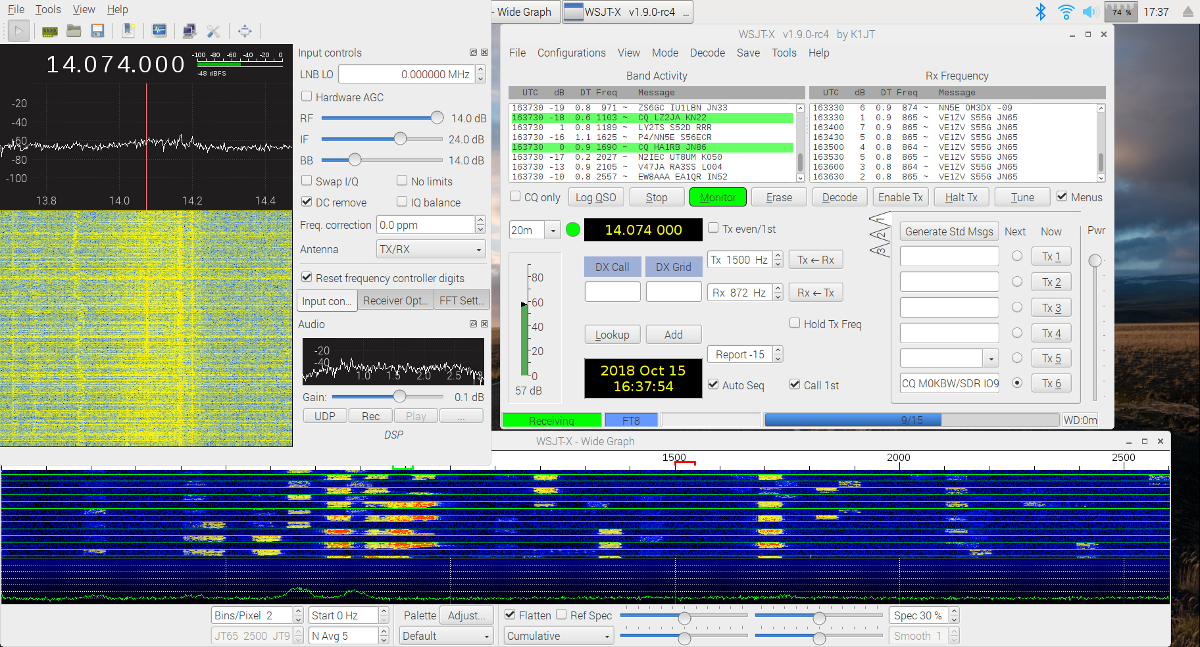Click the RF gain slider handle
Screen dimensions: 1200x647
click(x=436, y=118)
